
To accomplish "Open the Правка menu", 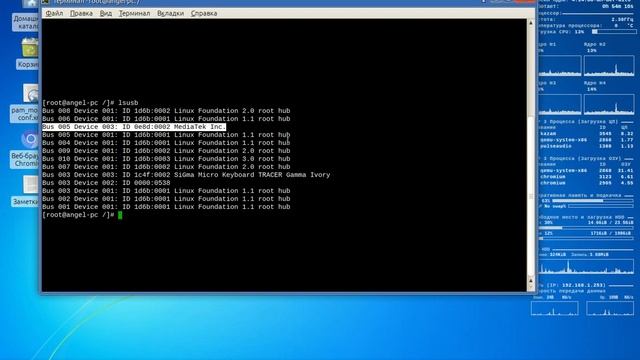I will pos(81,13).
